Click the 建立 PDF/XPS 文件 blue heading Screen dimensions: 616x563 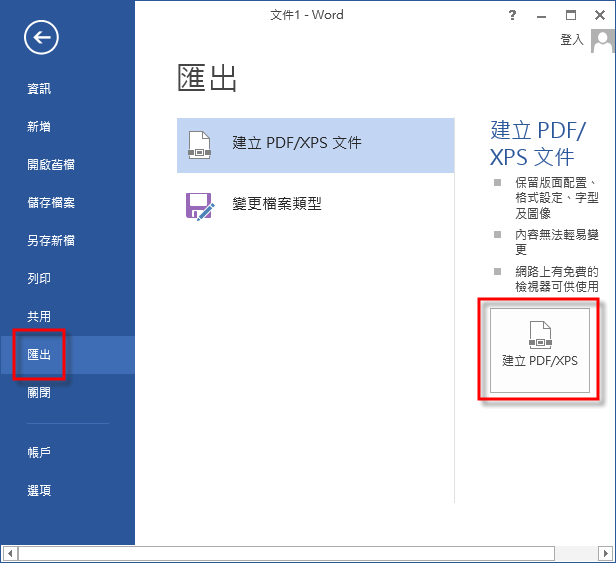[538, 143]
